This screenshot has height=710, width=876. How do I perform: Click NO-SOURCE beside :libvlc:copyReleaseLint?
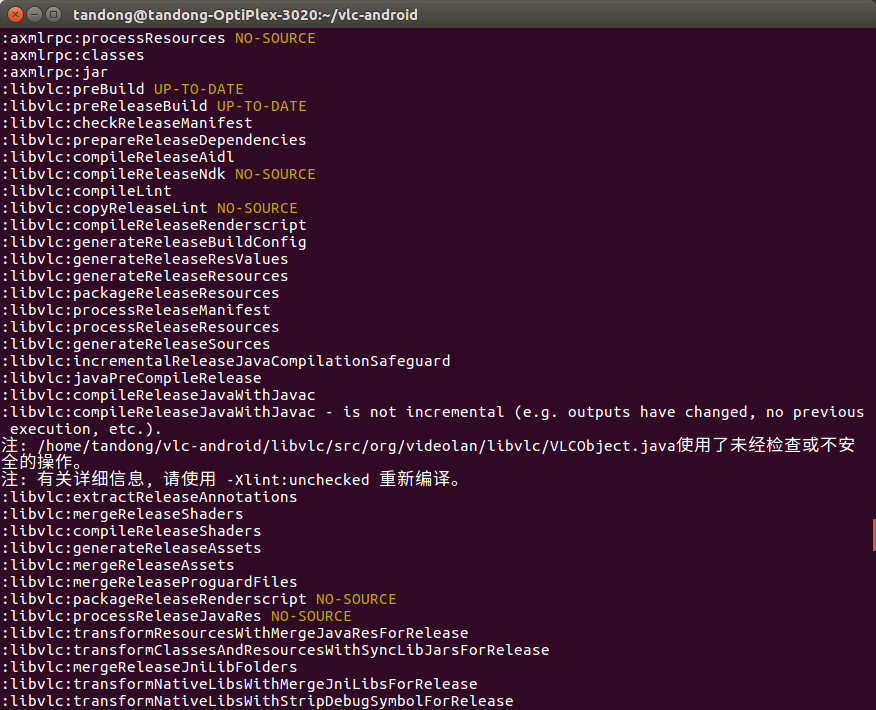click(257, 208)
